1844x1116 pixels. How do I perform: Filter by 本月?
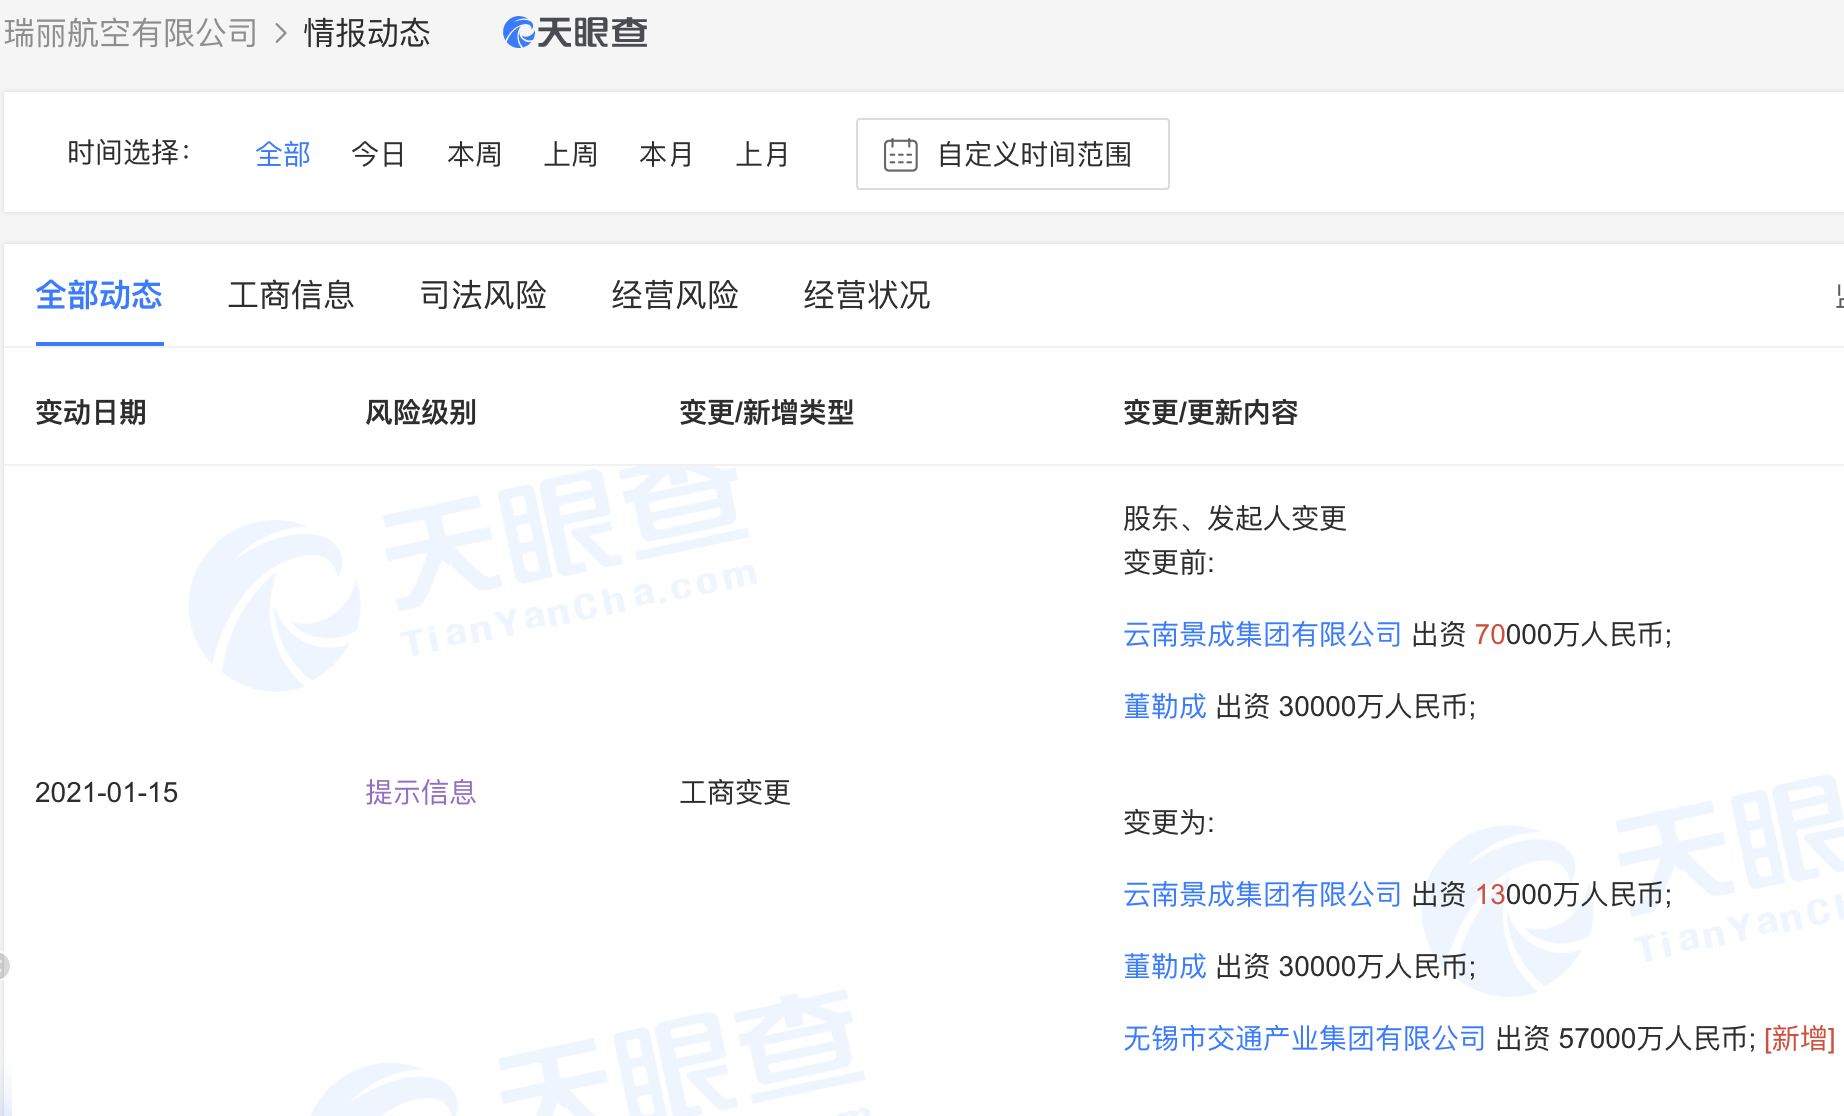(x=666, y=154)
